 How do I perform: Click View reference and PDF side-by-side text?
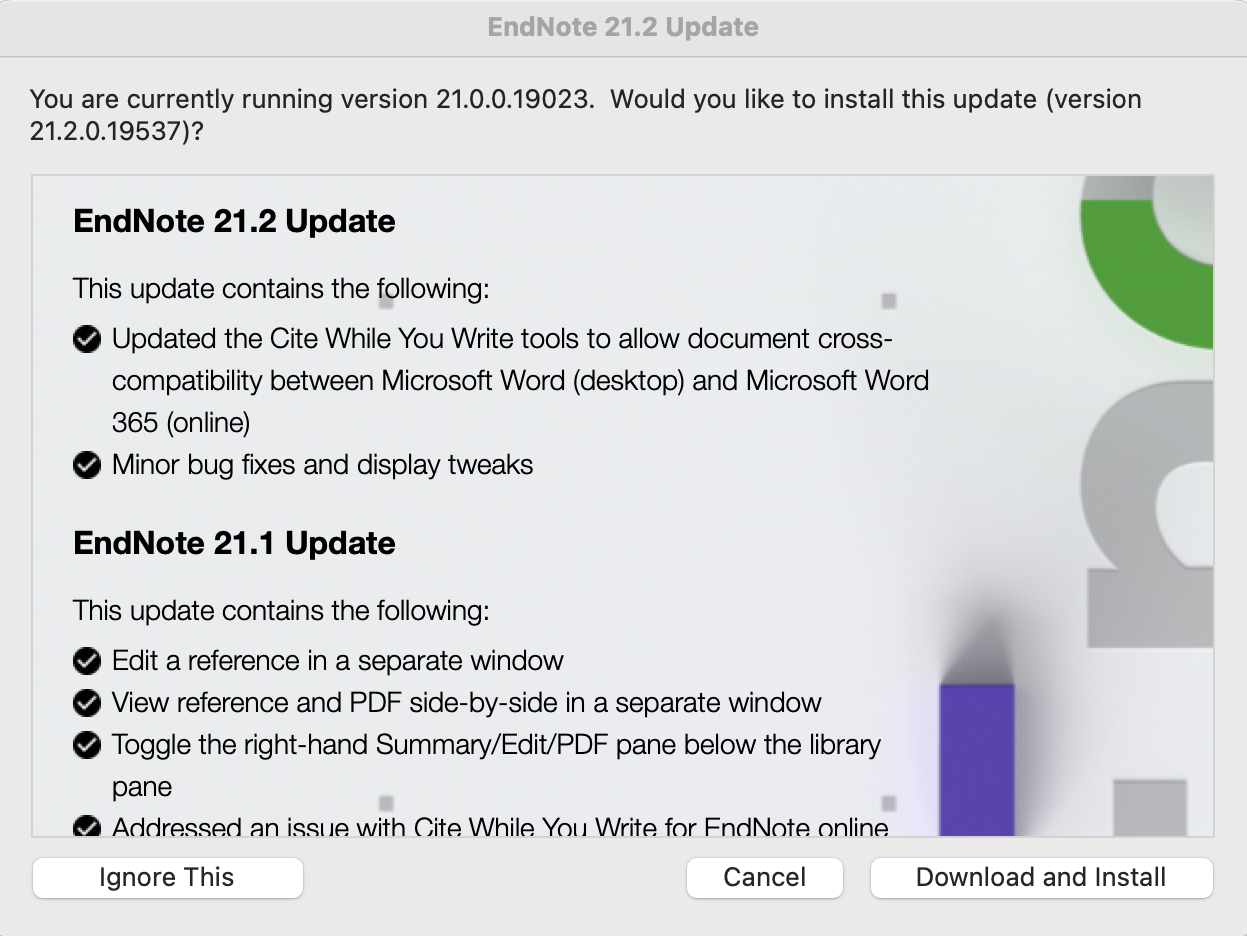click(x=466, y=703)
